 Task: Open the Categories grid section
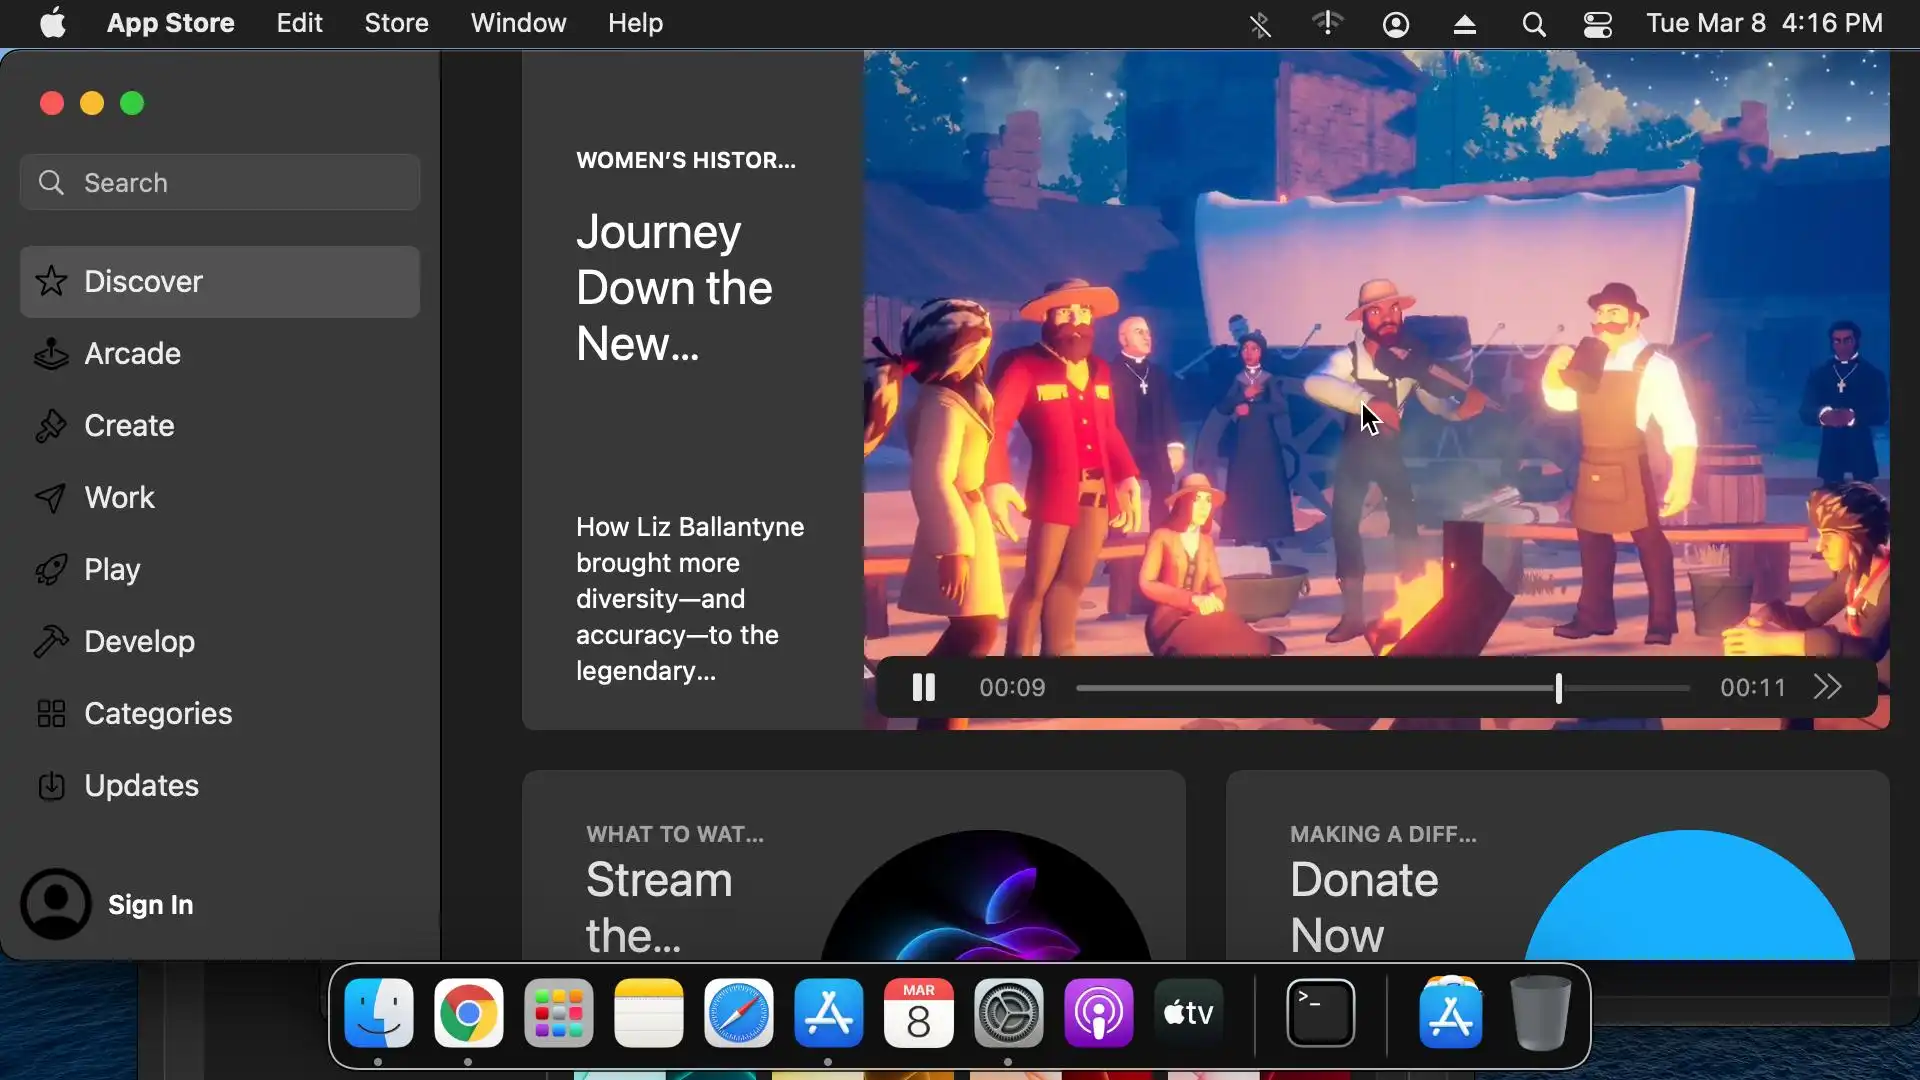(157, 714)
